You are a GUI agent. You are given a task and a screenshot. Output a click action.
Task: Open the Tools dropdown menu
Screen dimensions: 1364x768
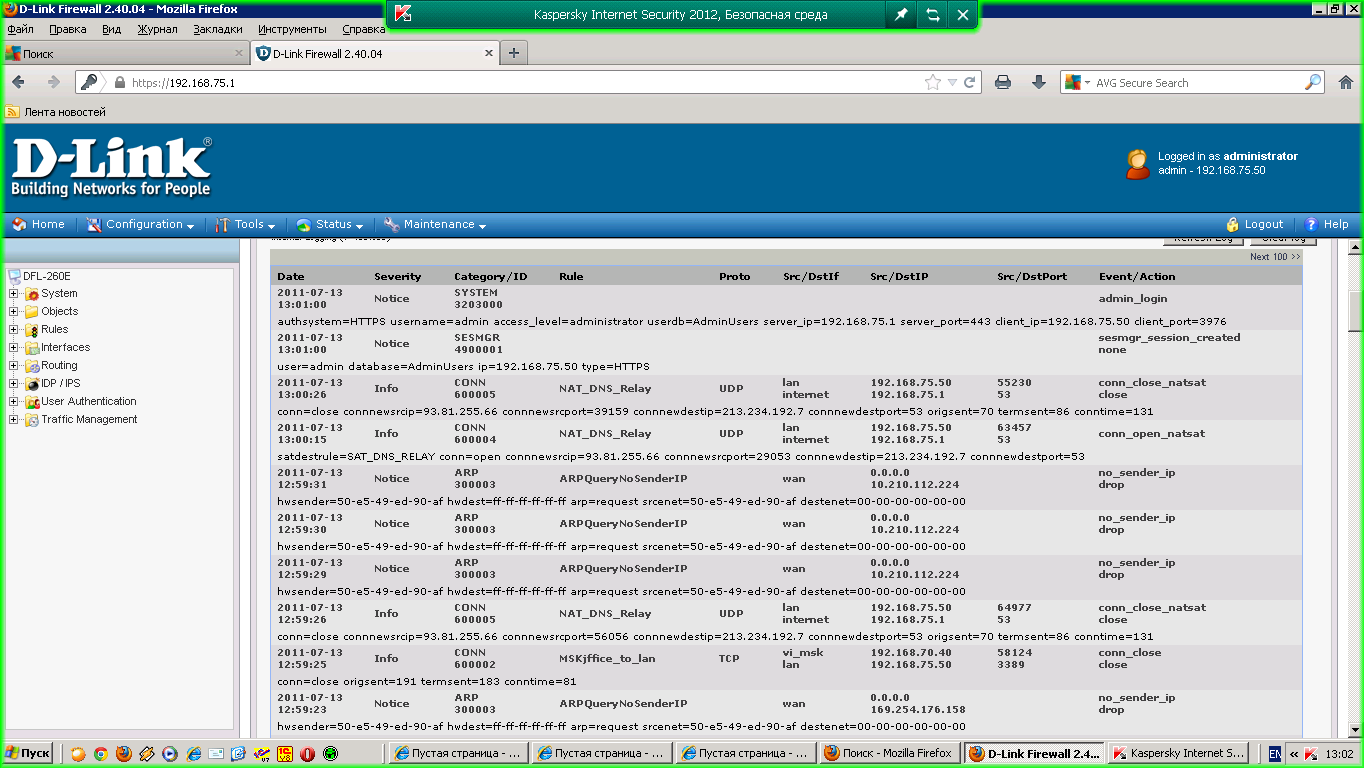(x=245, y=225)
